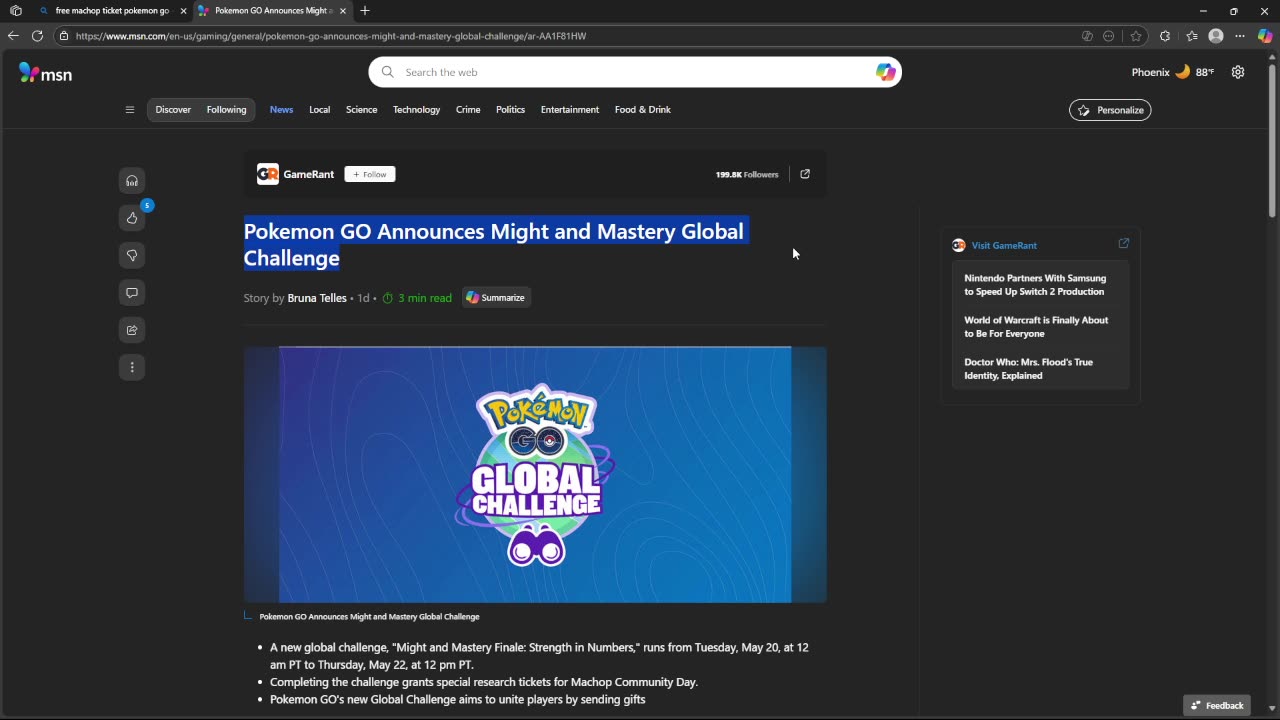Follow GameRant with Follow button

[370, 174]
